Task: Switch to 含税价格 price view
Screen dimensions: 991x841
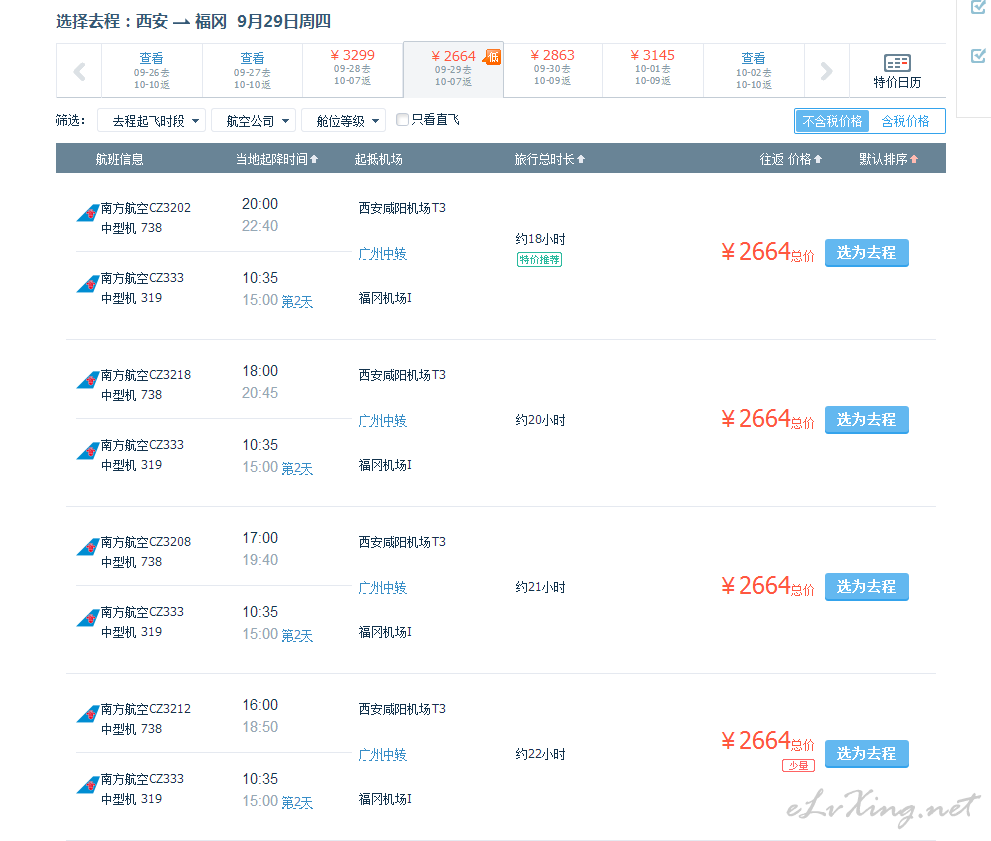Action: [906, 121]
